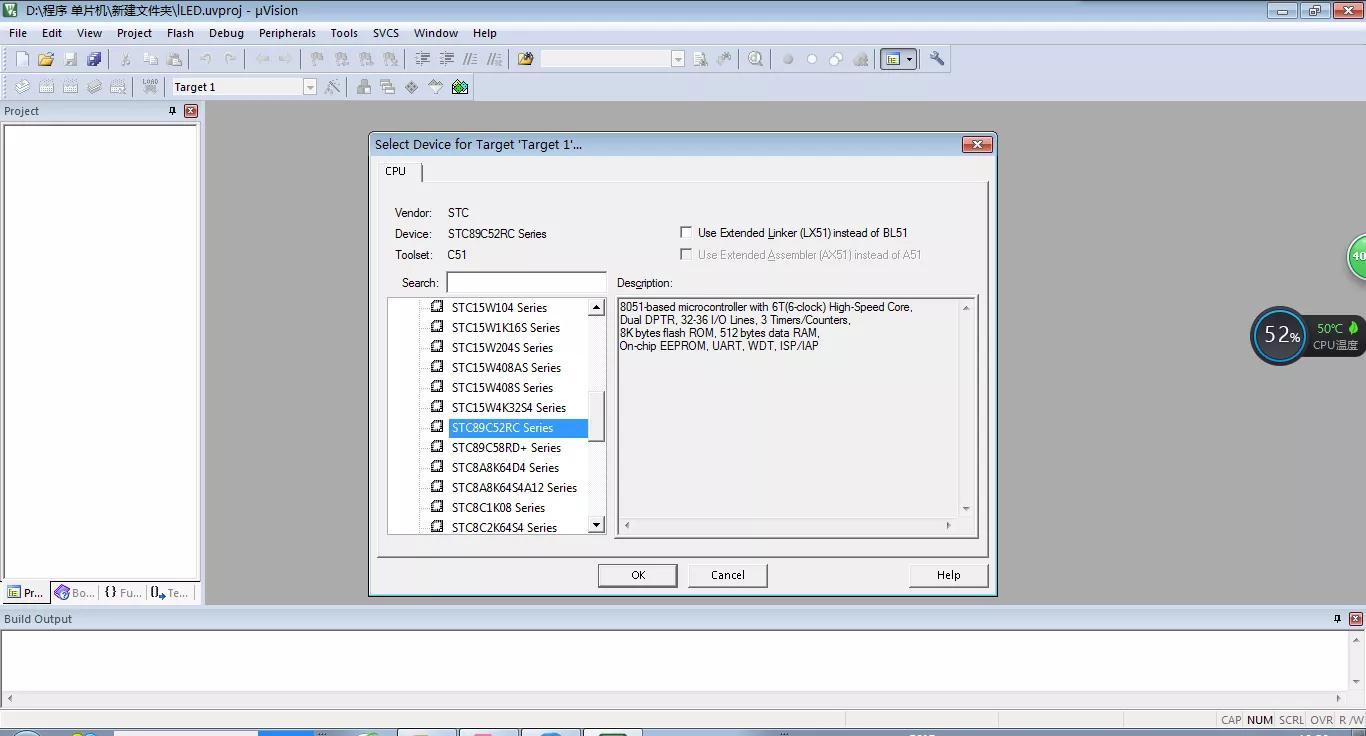Select the highlighted STC89C52RC Series device
The image size is (1366, 736).
(x=518, y=428)
